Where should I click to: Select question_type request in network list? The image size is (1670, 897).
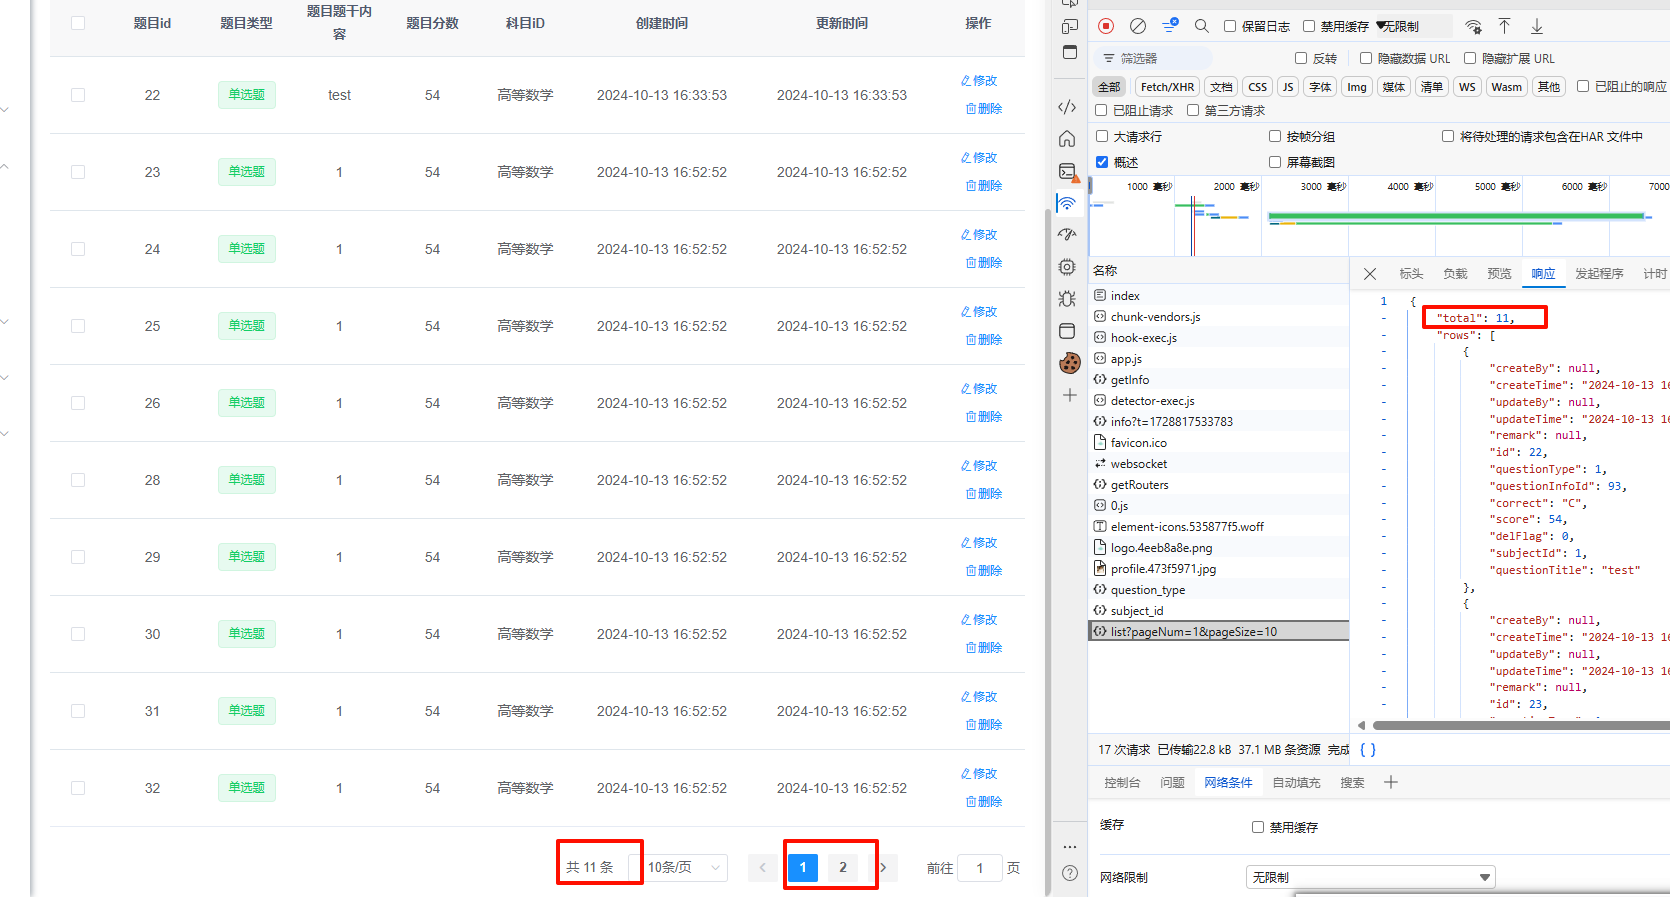[x=1218, y=590]
